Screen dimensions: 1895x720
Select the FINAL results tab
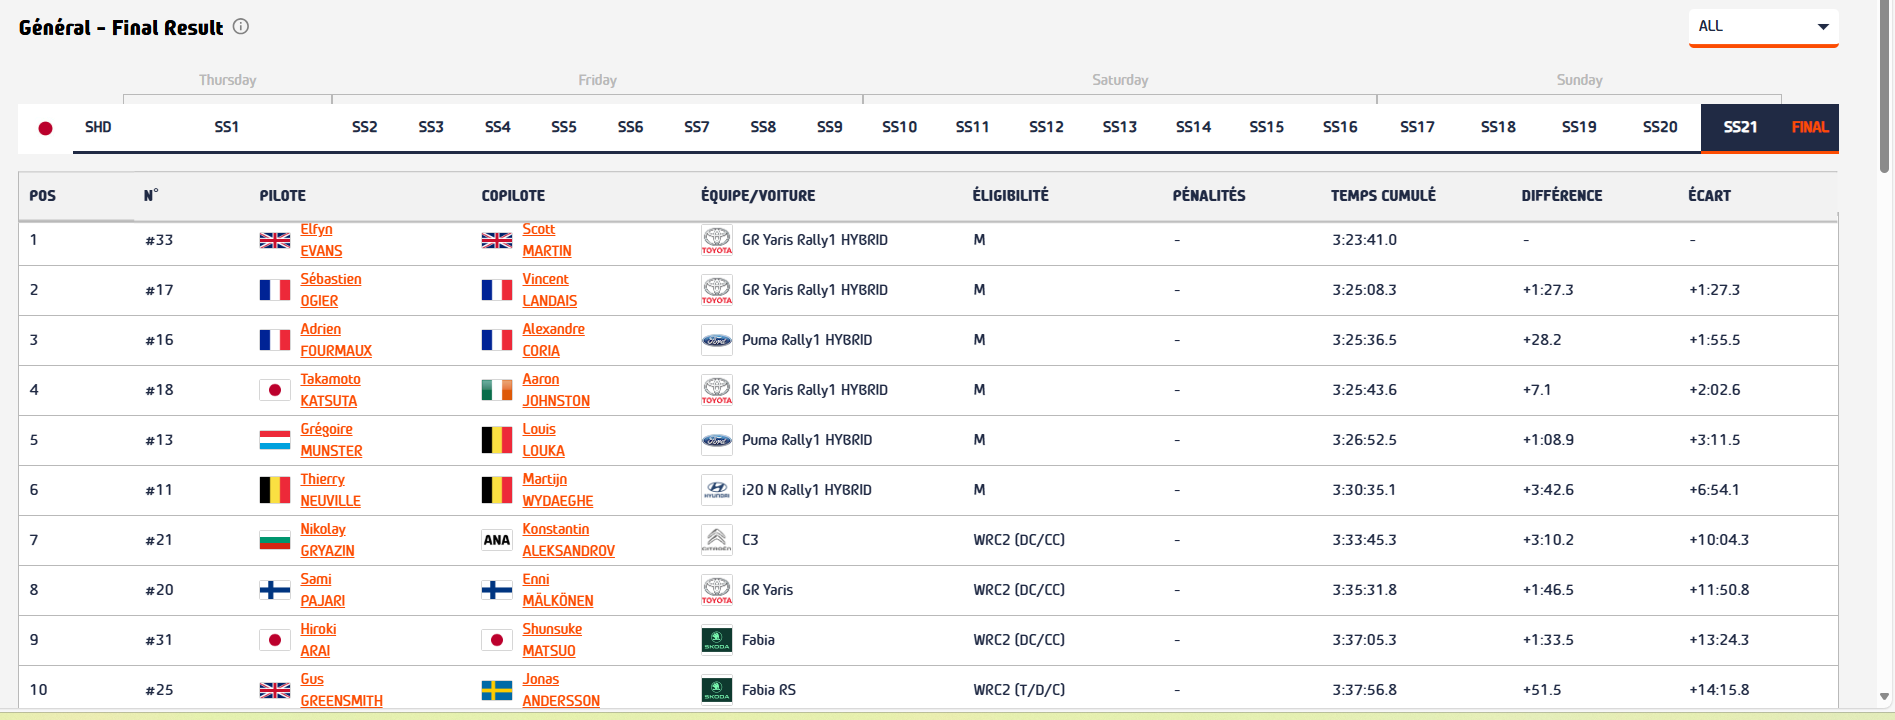pos(1810,127)
